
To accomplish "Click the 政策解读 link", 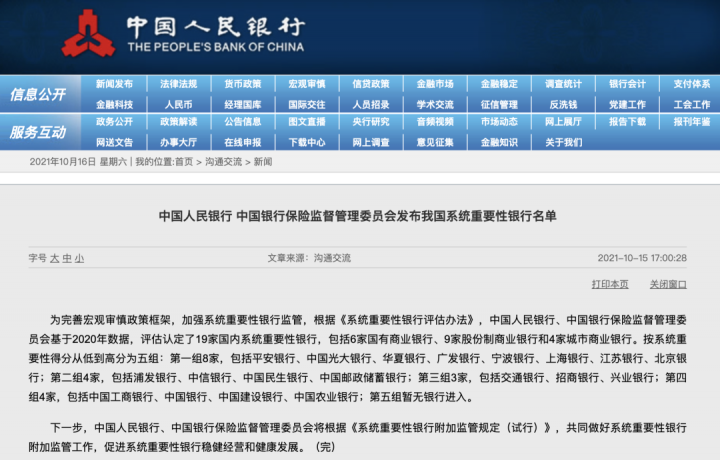I will pyautogui.click(x=179, y=122).
